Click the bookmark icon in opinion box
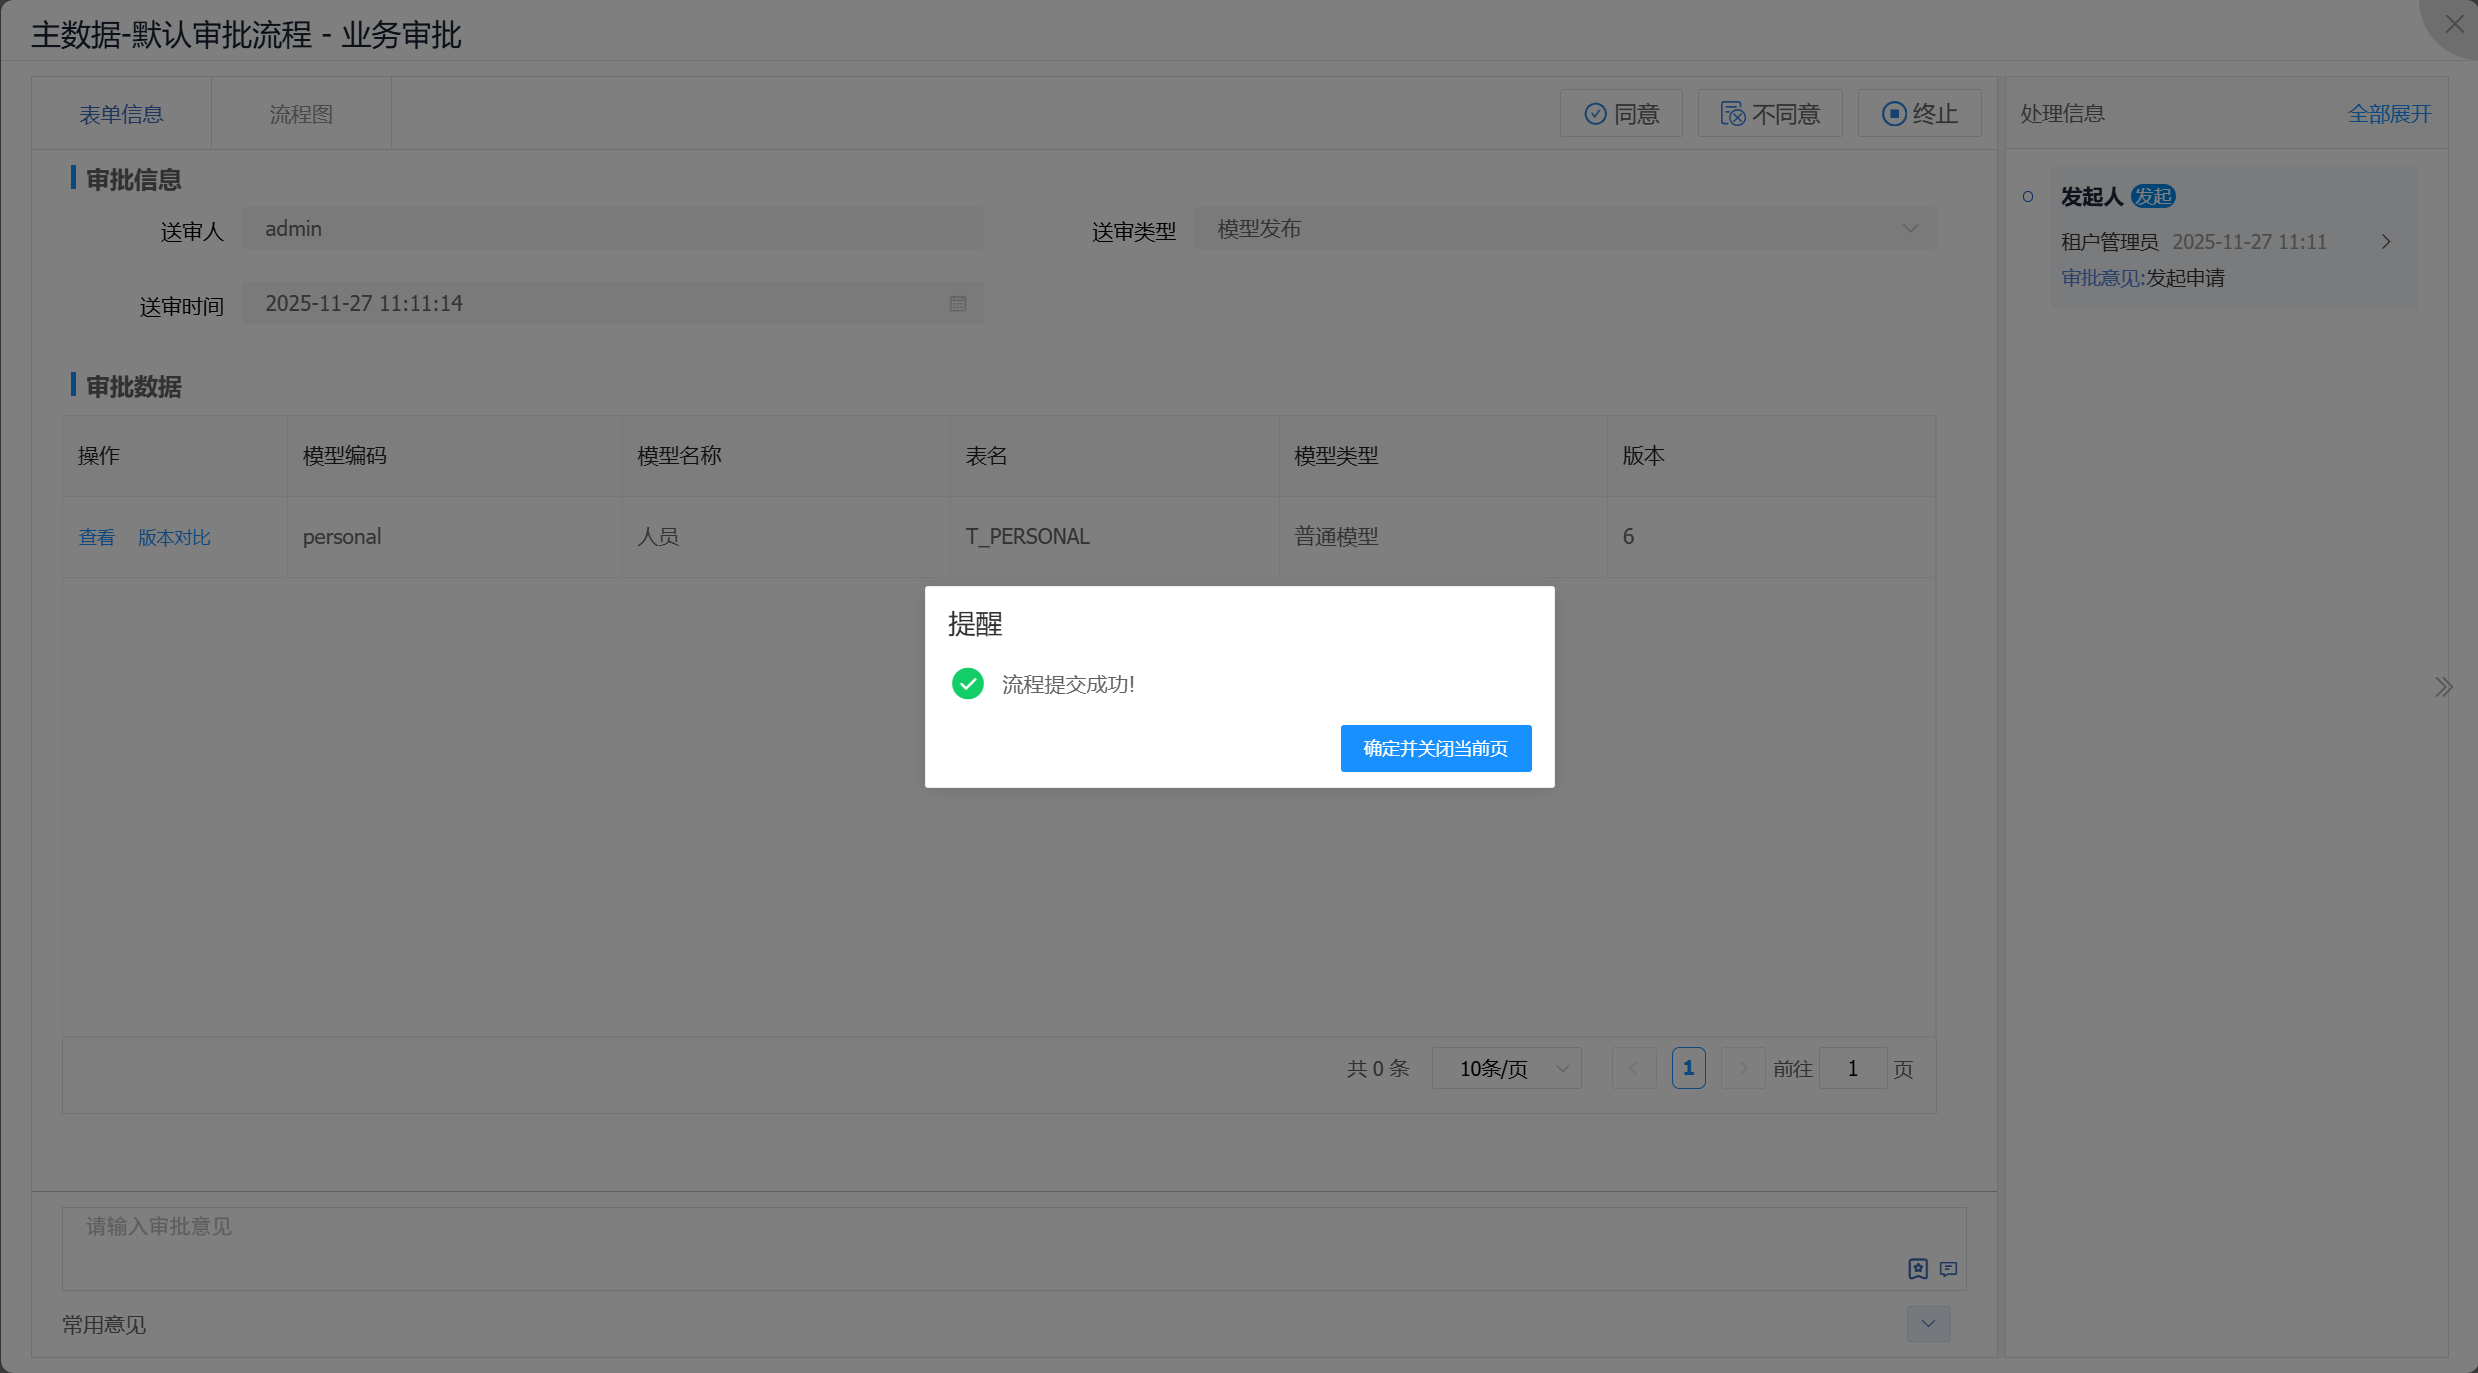2478x1373 pixels. click(1917, 1268)
